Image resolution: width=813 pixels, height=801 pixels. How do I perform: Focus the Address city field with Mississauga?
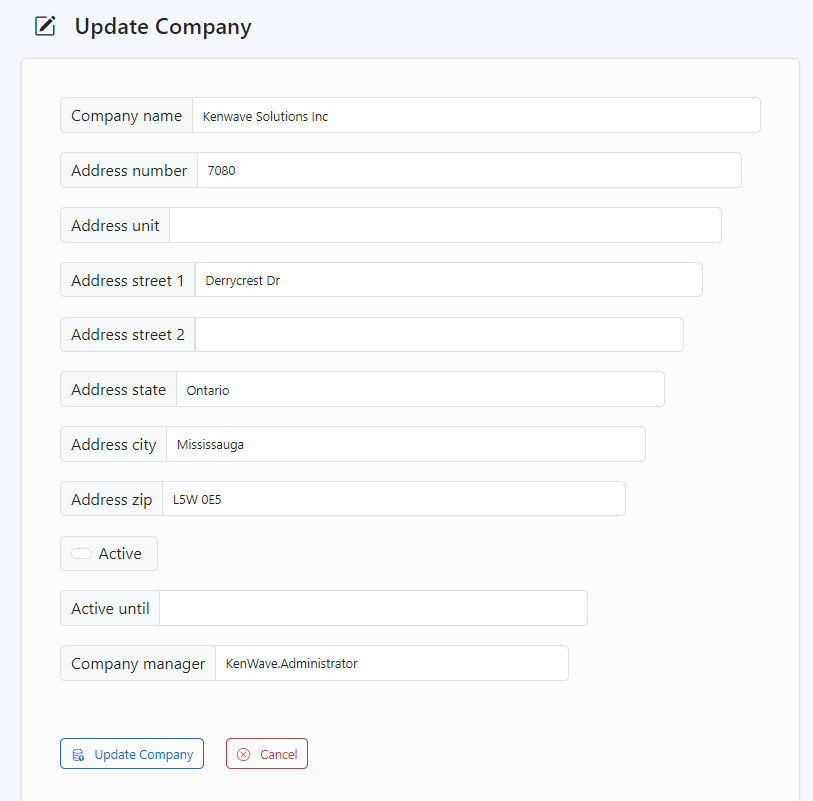[405, 445]
